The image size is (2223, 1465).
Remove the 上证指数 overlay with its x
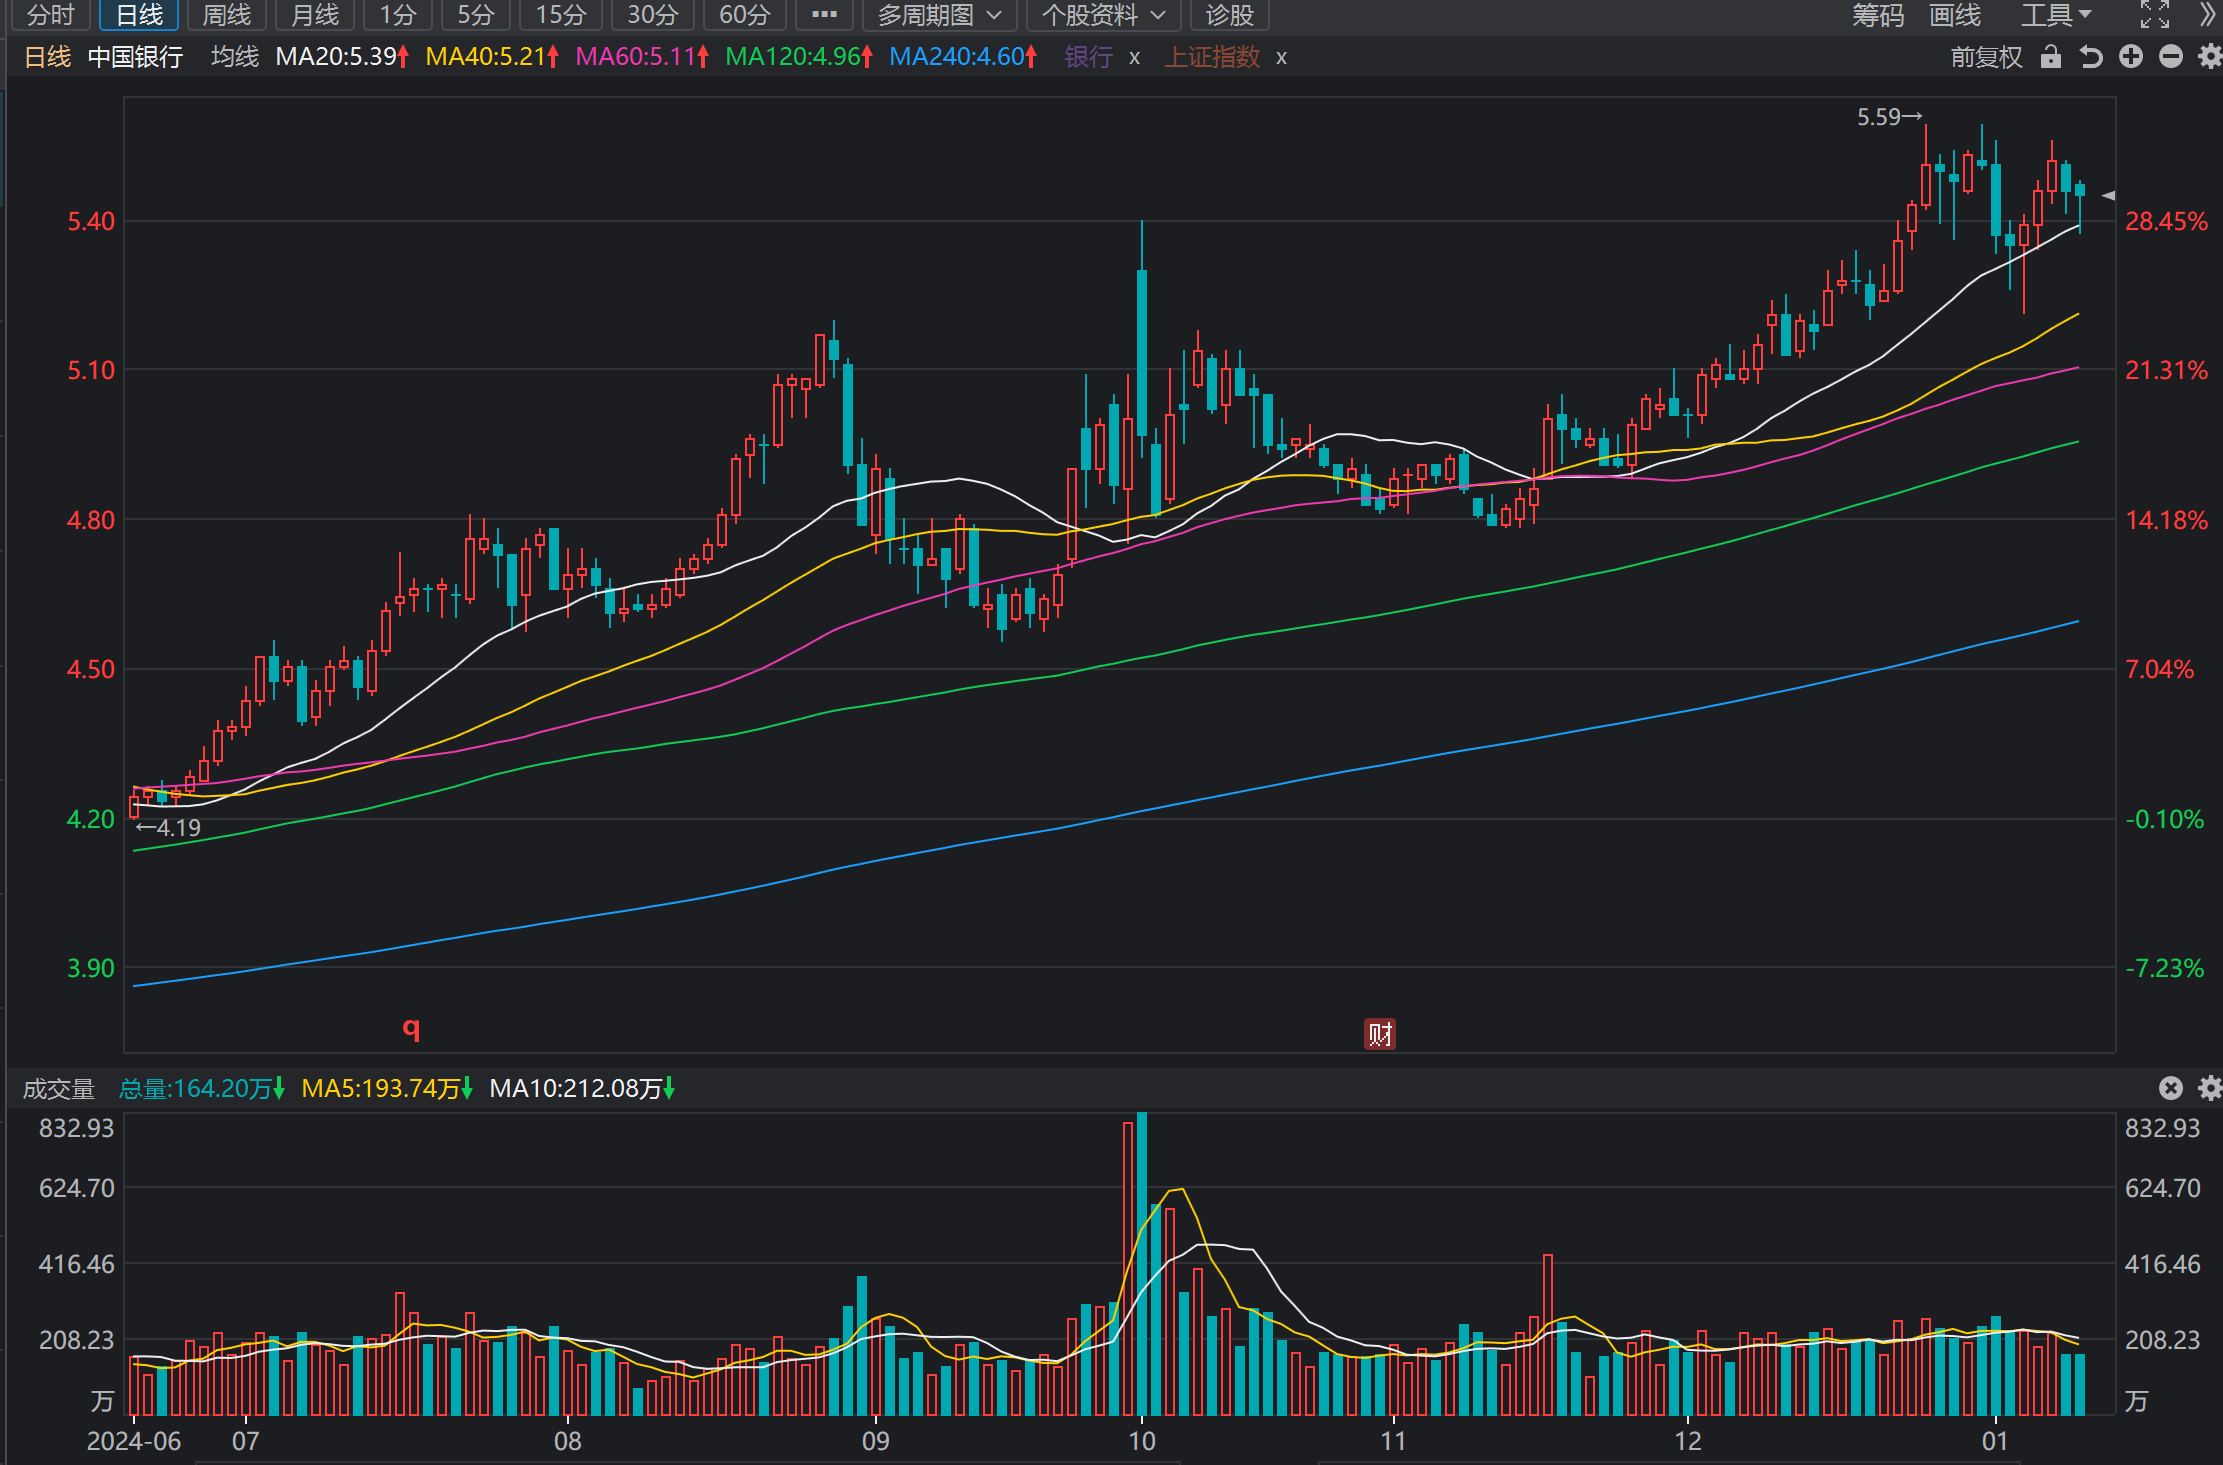click(1281, 58)
